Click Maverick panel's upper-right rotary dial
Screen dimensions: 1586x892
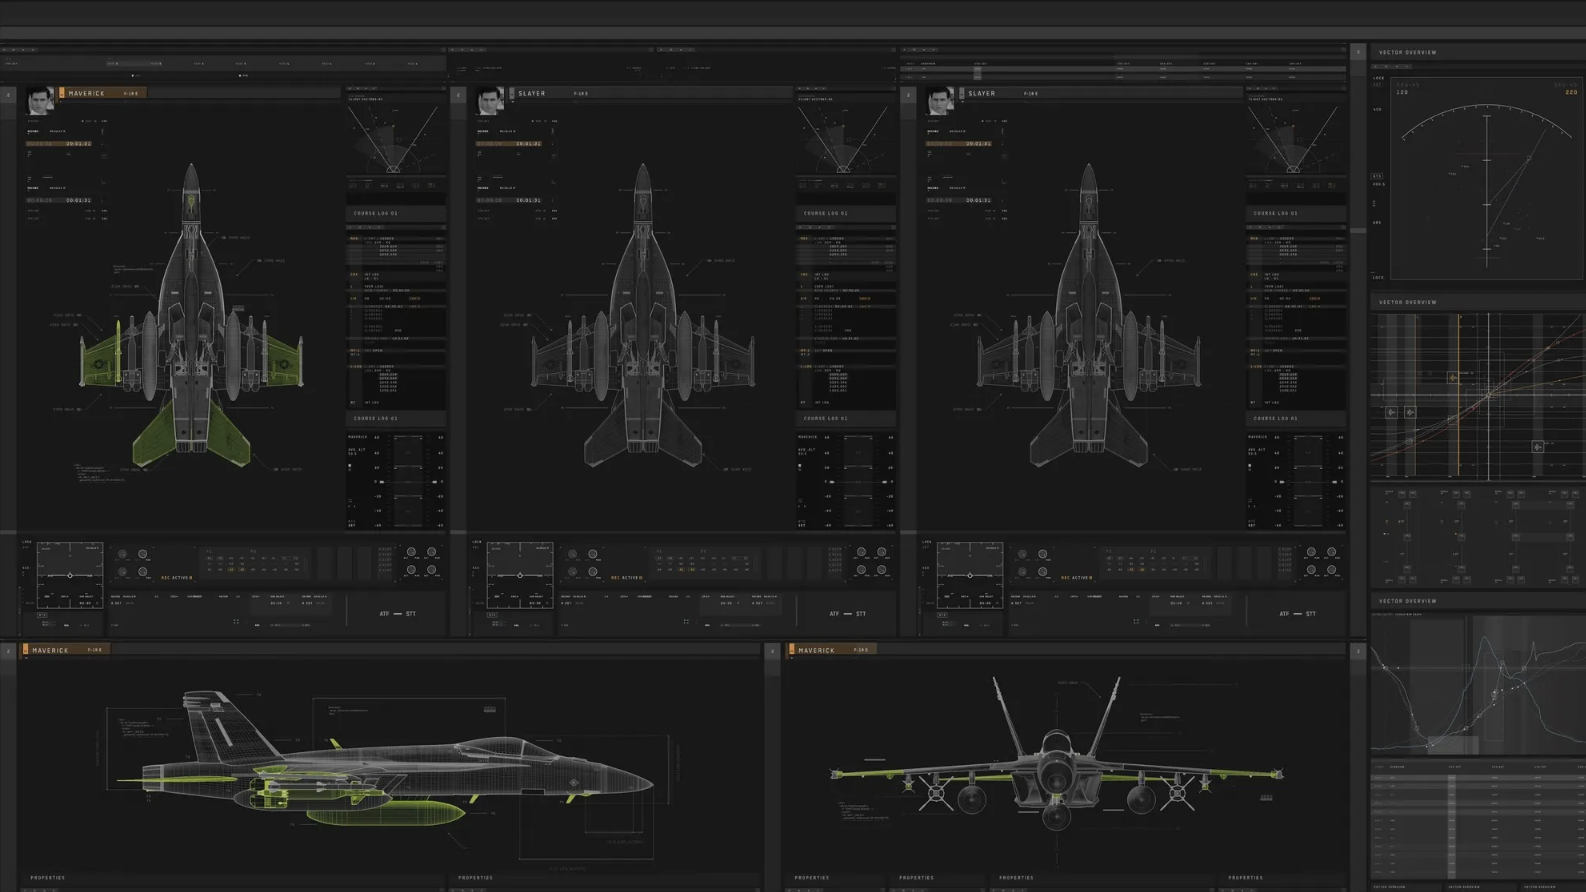point(432,552)
